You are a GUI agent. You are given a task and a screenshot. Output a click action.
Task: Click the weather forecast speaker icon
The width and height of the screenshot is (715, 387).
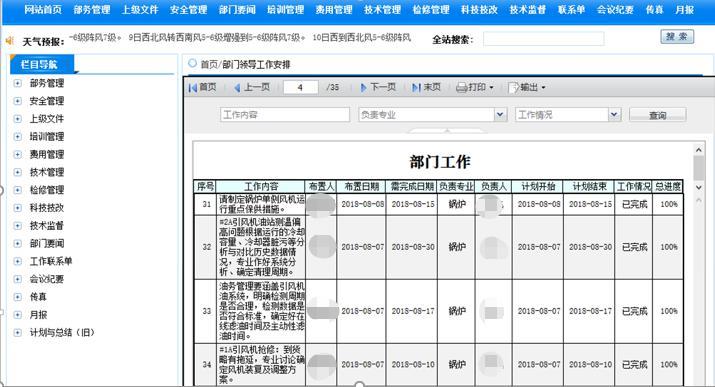pos(10,41)
